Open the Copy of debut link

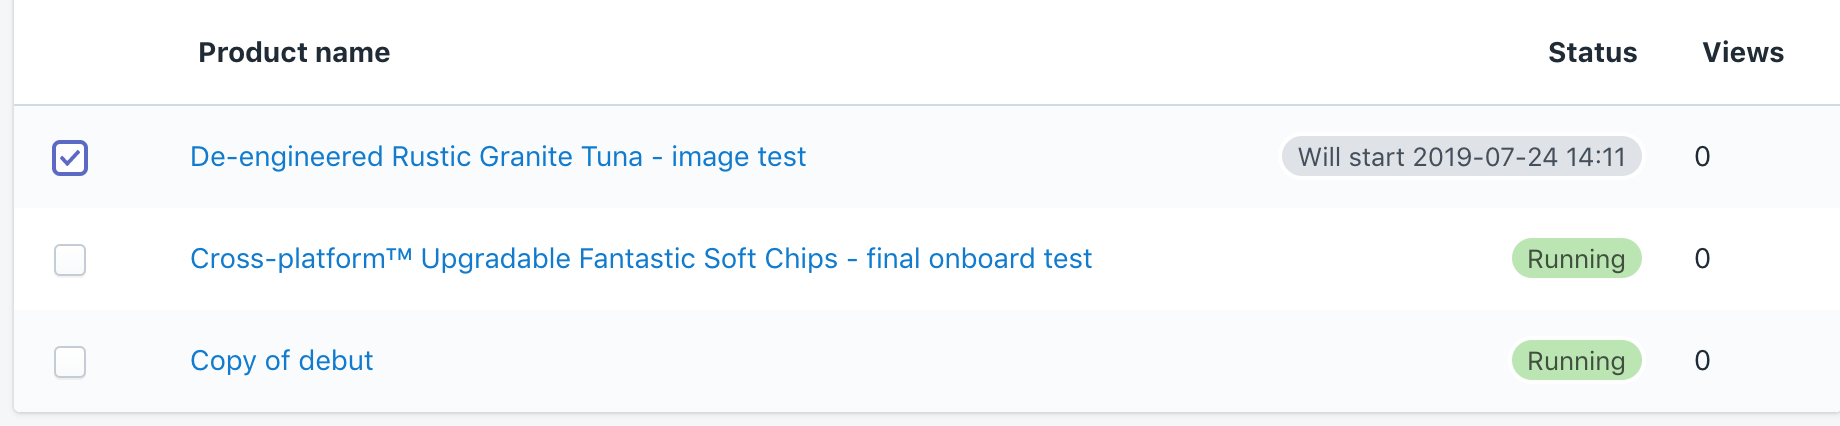281,361
